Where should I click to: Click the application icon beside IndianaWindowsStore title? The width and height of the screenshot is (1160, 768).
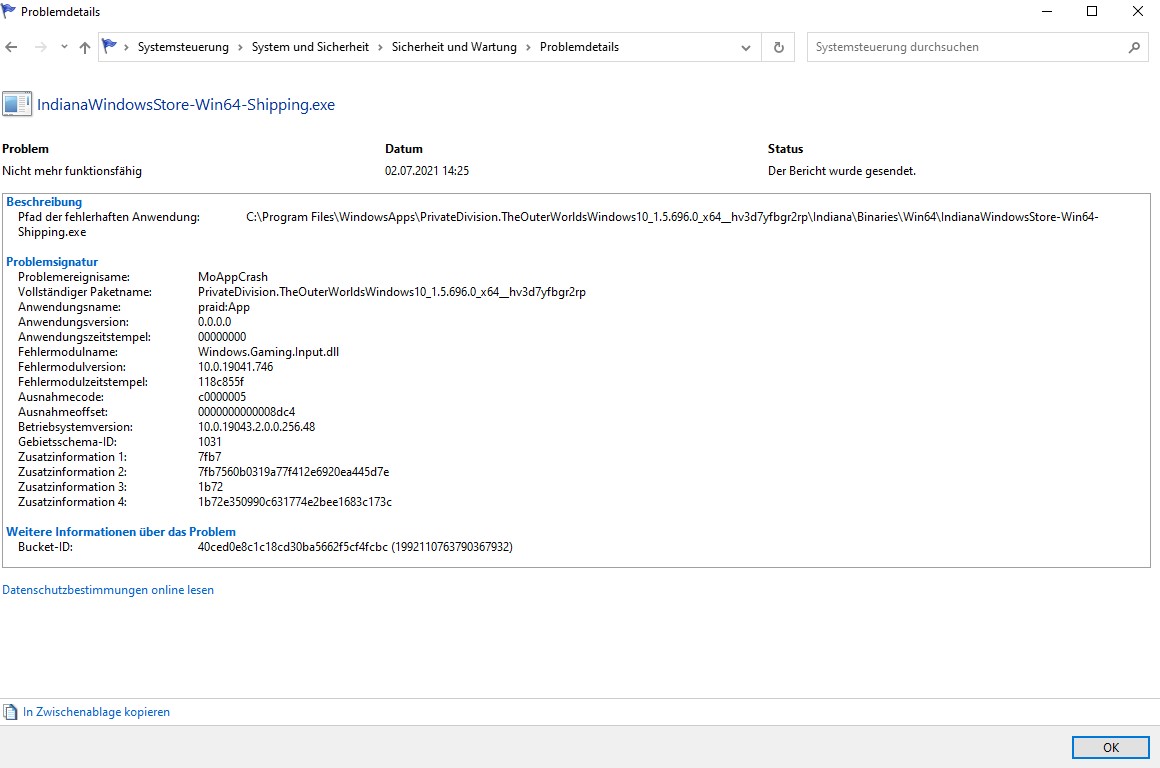pyautogui.click(x=17, y=104)
